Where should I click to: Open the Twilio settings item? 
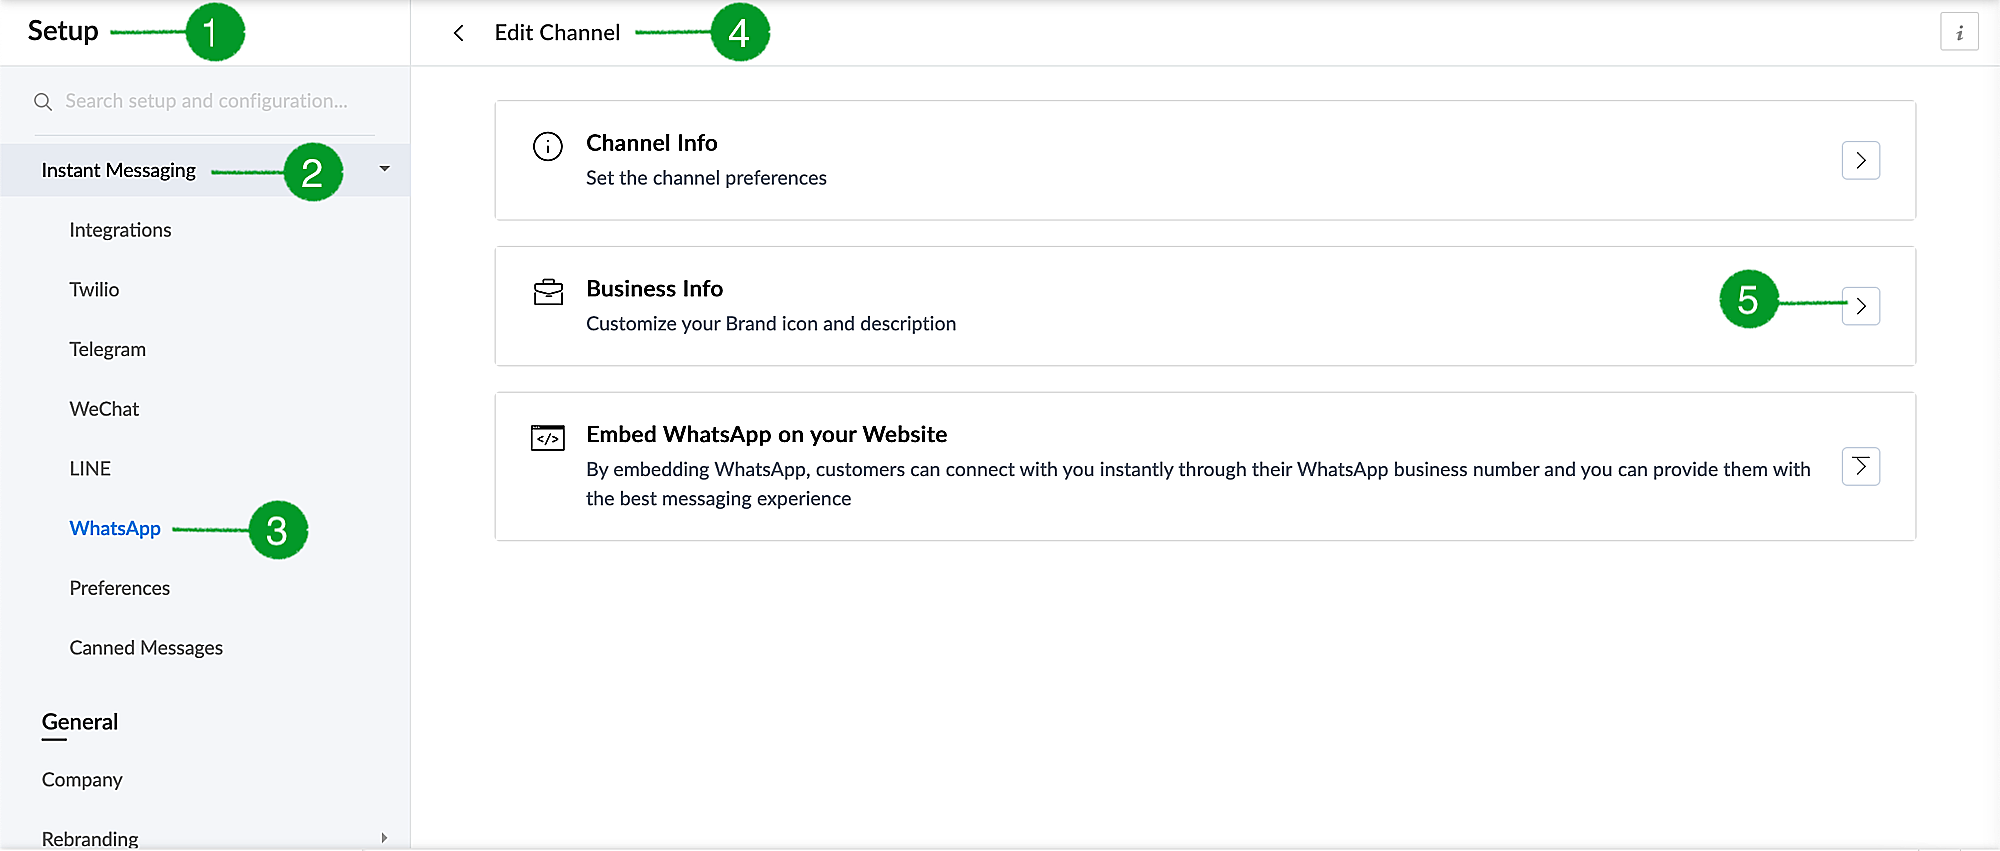coord(94,290)
